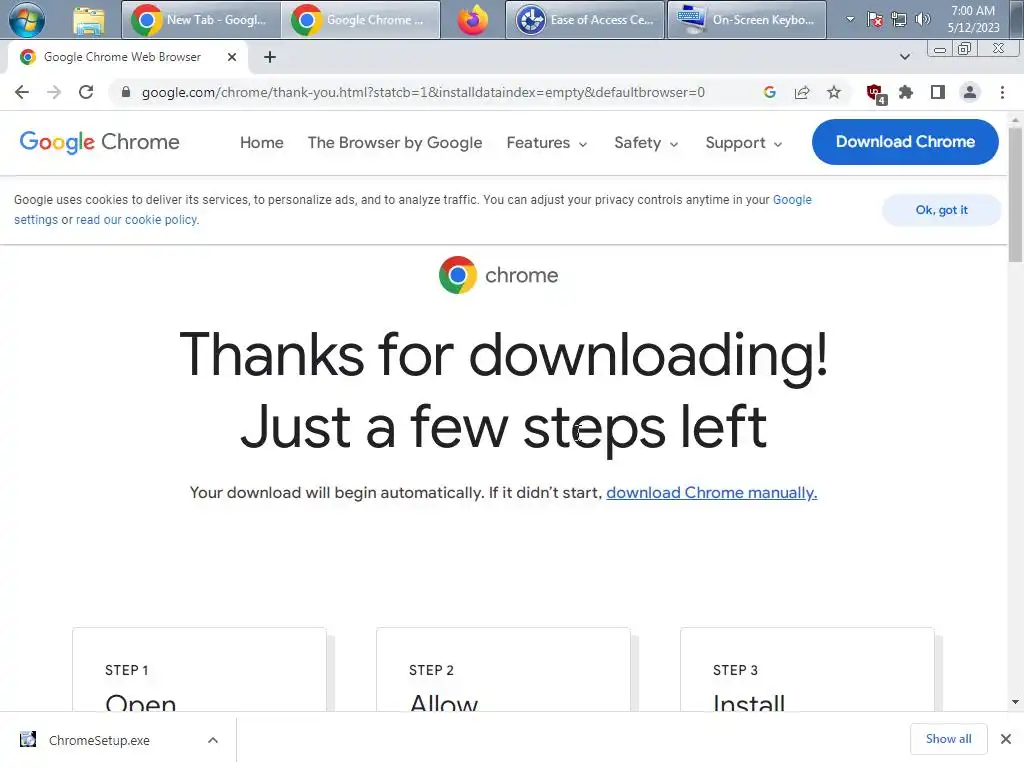
Task: Launch Firefox from the taskbar
Action: click(473, 20)
